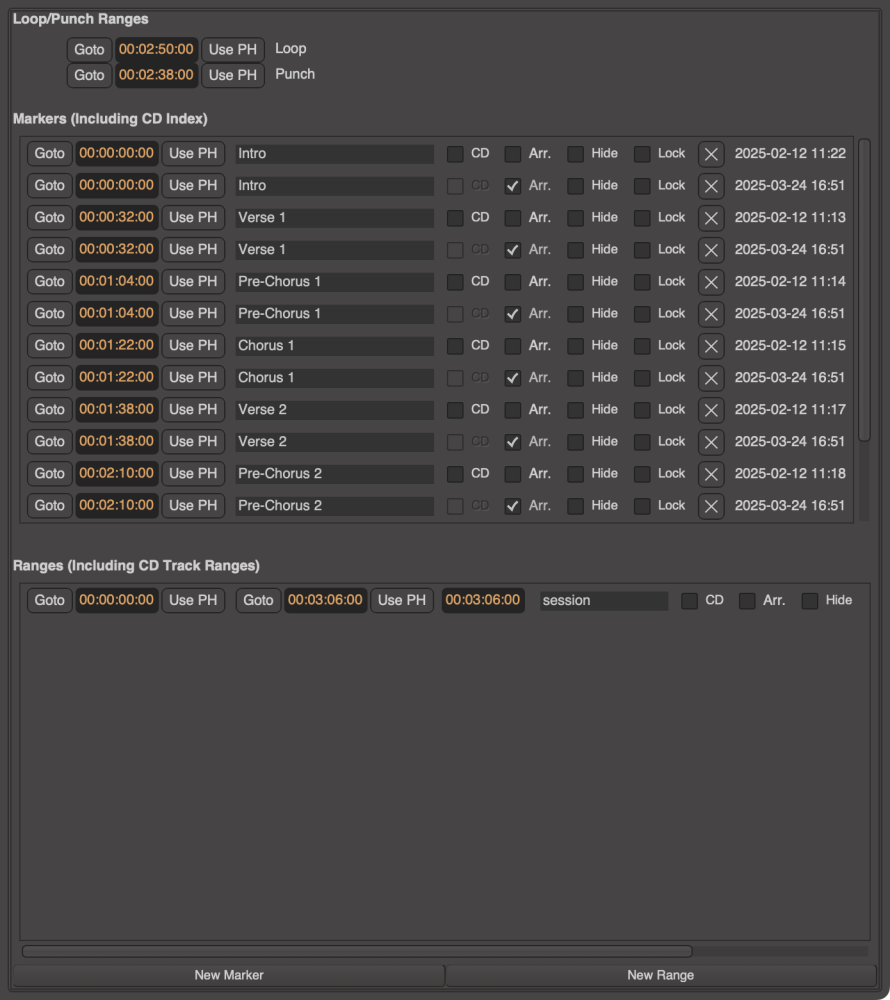Go to the Punch range start

89,75
